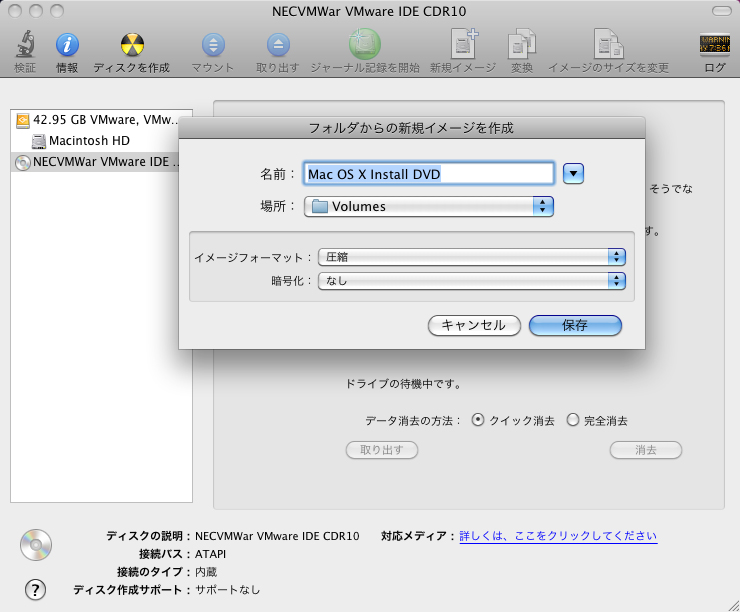This screenshot has height=612, width=740.
Task: Open the 暗号化 dropdown
Action: point(472,281)
